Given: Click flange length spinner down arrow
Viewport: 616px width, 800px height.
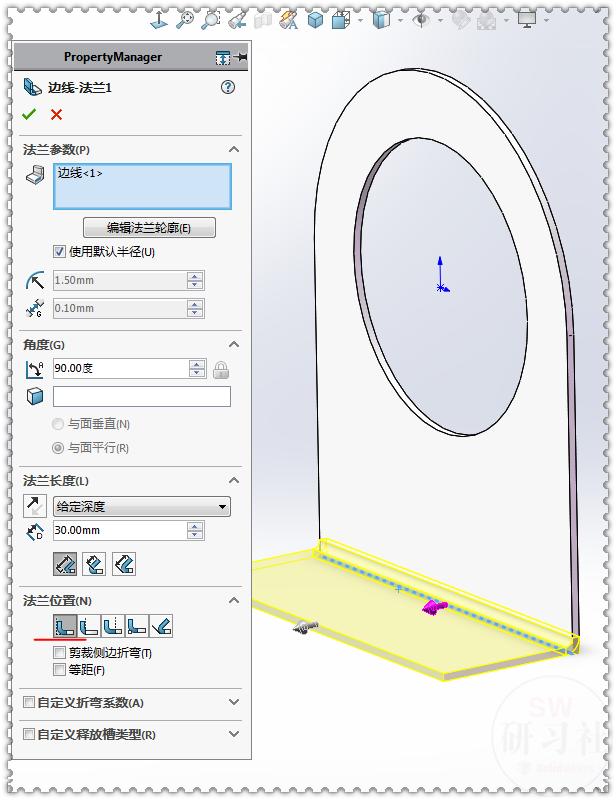Looking at the screenshot, I should tap(195, 535).
